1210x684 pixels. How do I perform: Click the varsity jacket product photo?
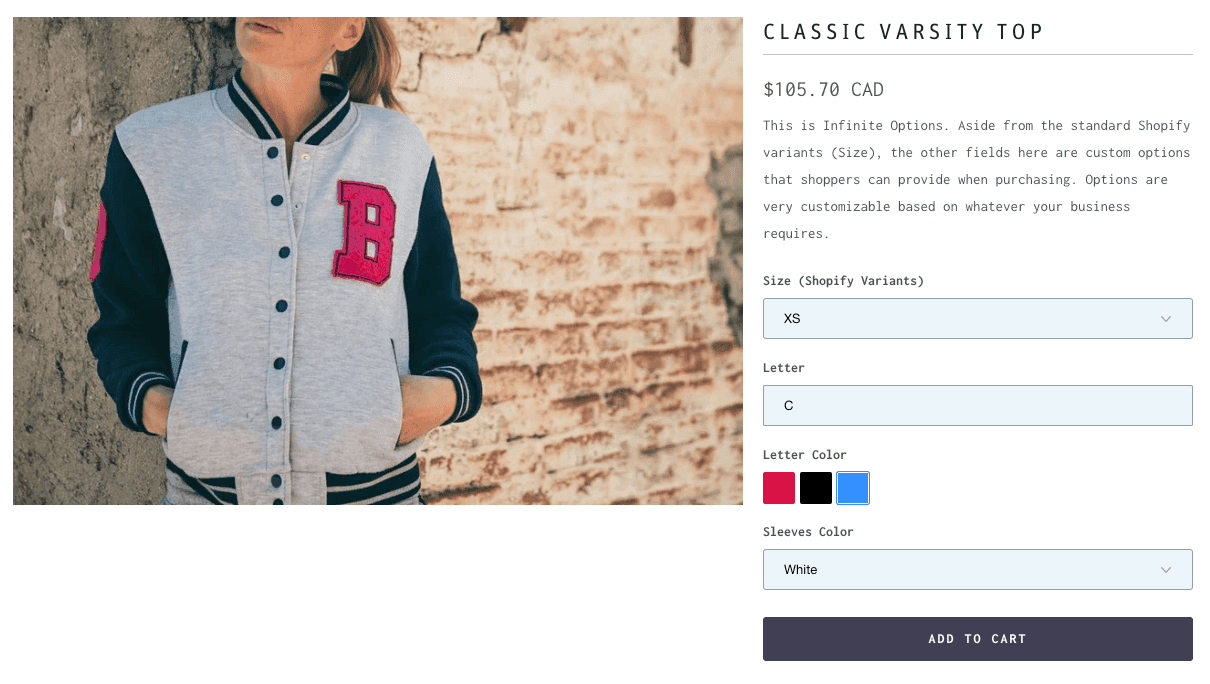click(377, 261)
